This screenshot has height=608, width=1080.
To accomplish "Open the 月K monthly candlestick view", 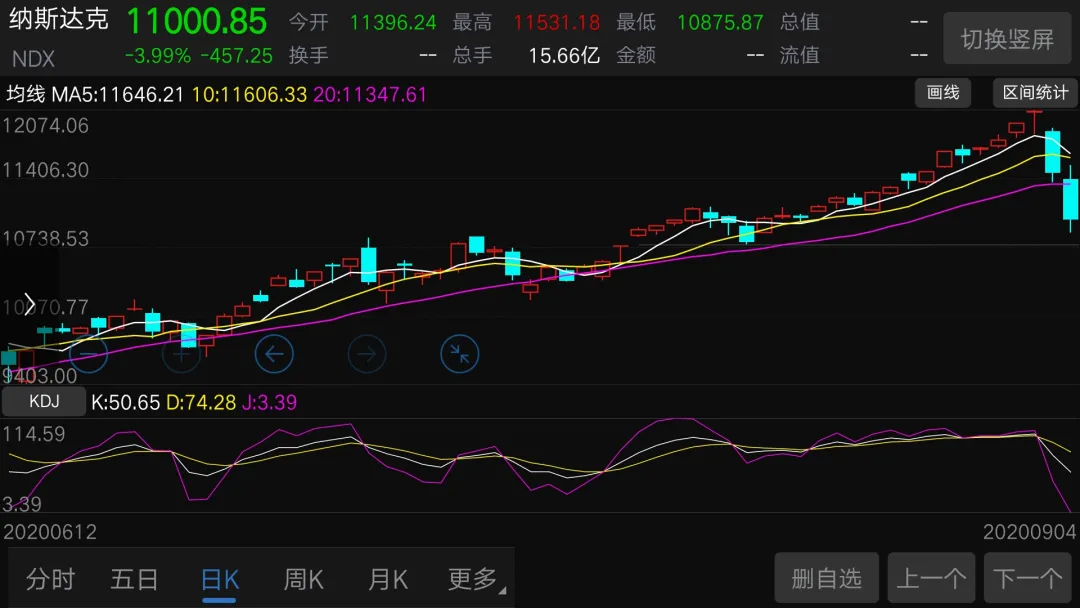I will (x=387, y=578).
